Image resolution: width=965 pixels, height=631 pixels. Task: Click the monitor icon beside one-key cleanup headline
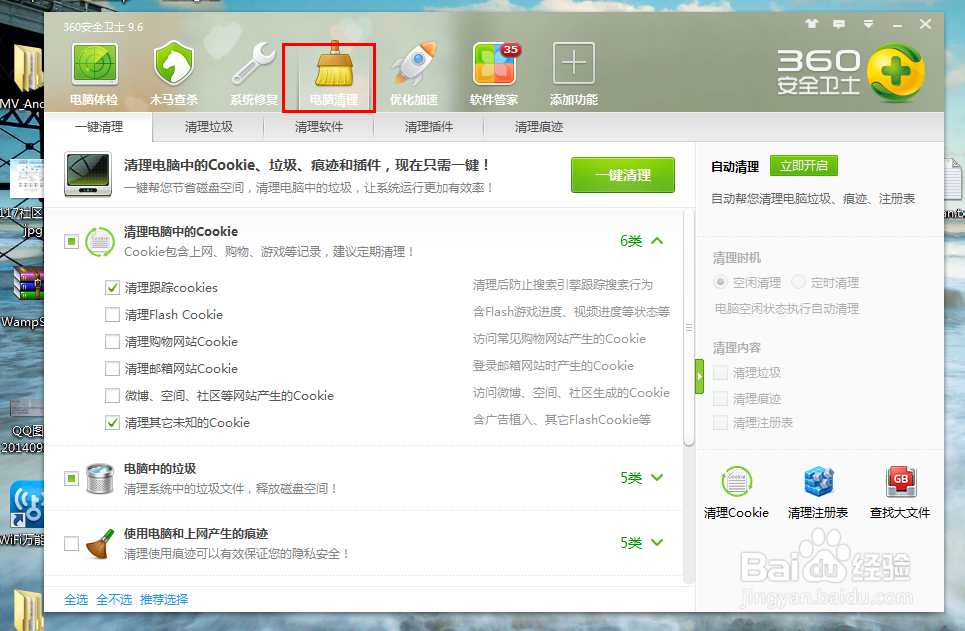pos(88,175)
